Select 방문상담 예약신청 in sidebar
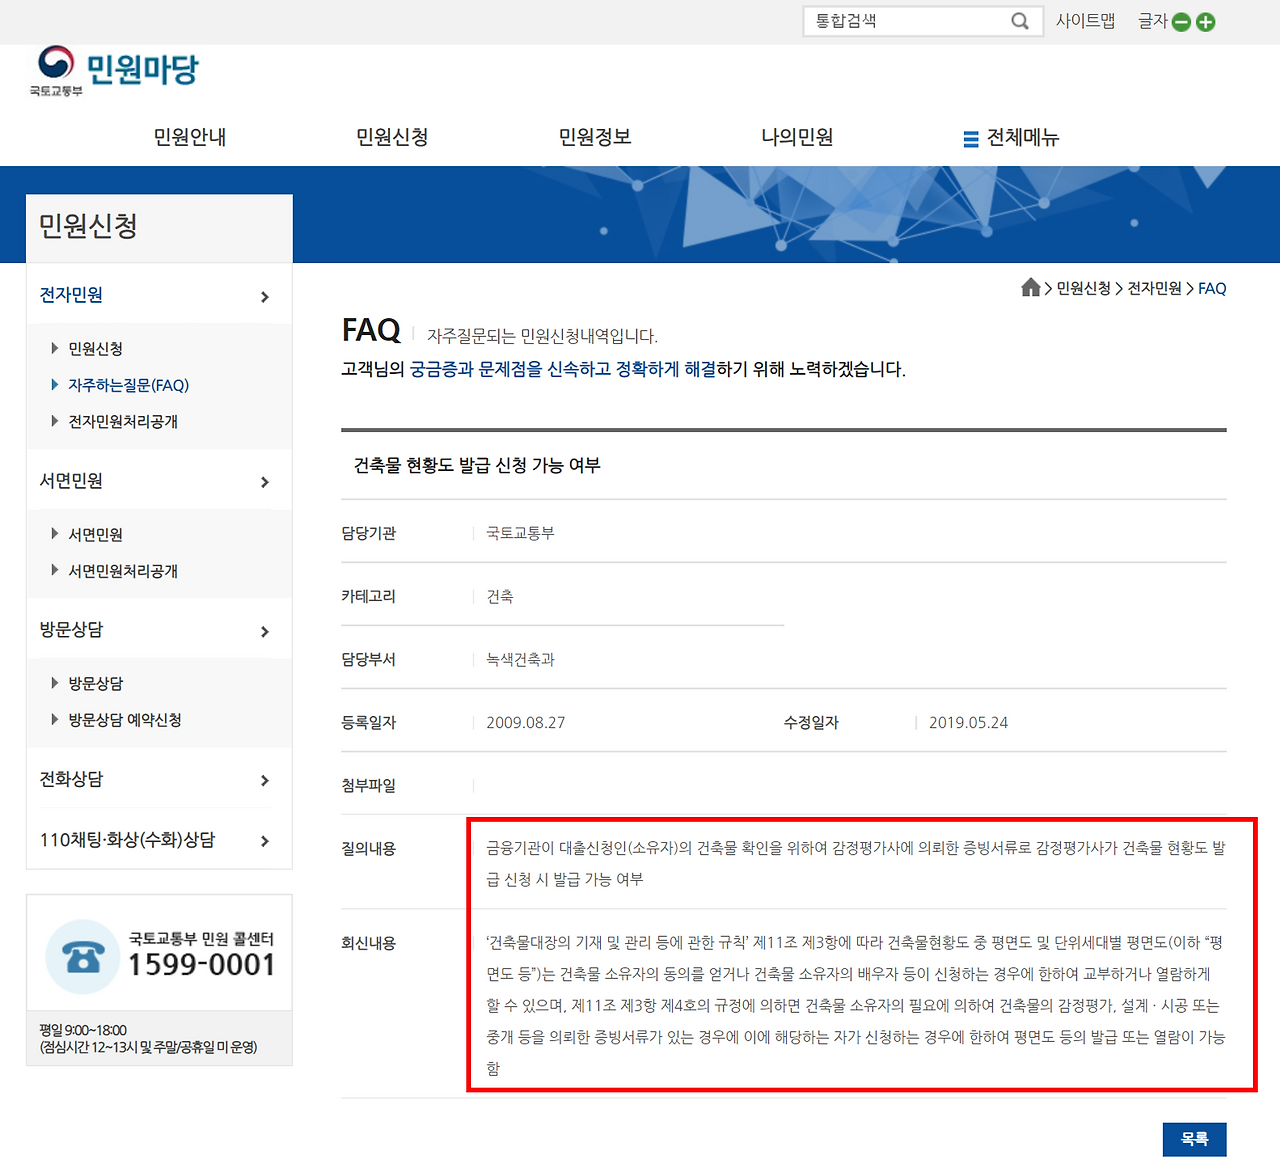 [x=125, y=720]
